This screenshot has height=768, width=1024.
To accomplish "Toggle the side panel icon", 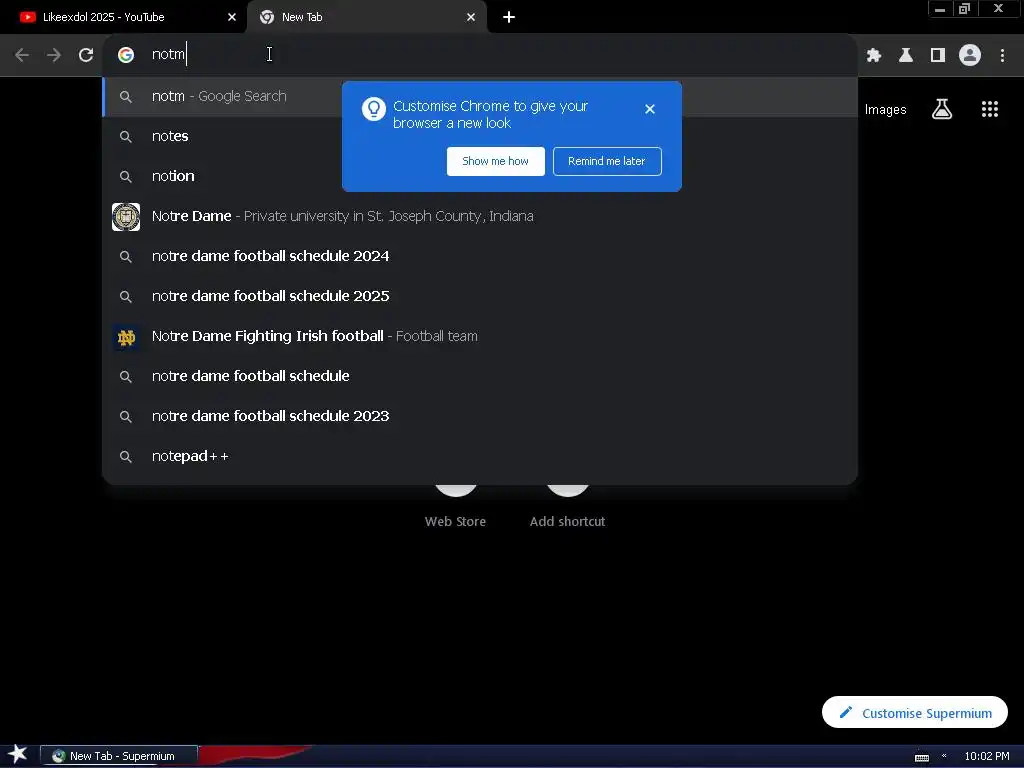I will (x=938, y=55).
